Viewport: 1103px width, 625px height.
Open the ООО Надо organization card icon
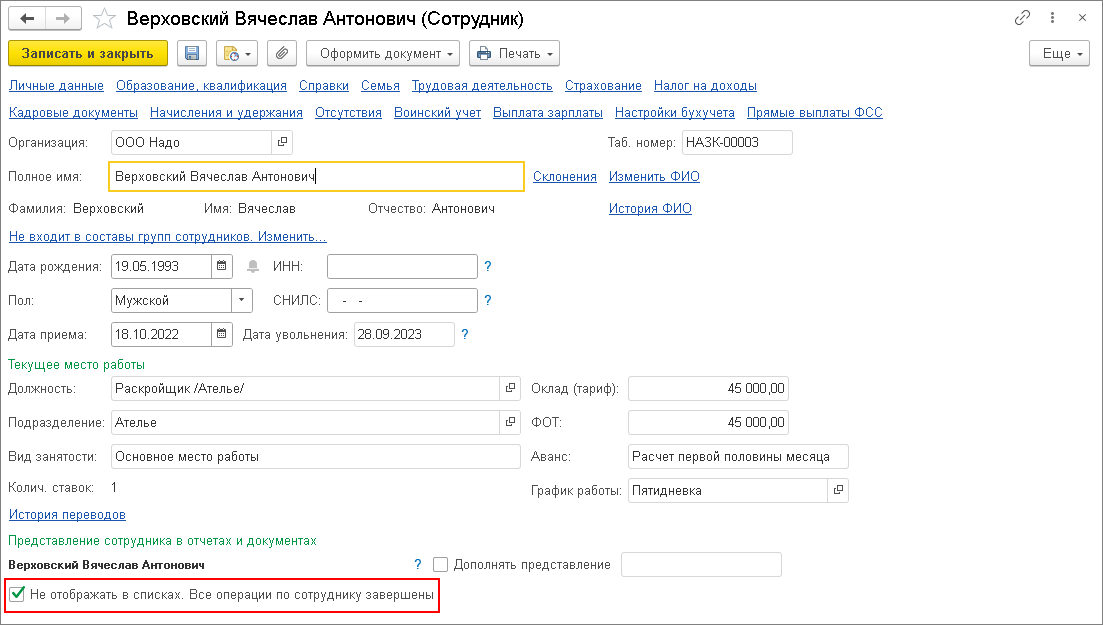[x=282, y=142]
